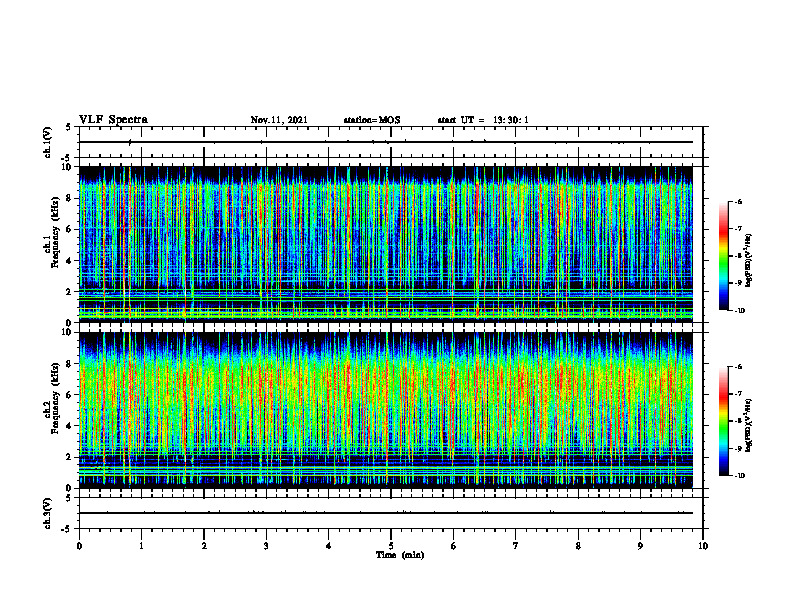Image resolution: width=792 pixels, height=612 pixels.
Task: Click time axis tick label "10"
Action: (703, 546)
